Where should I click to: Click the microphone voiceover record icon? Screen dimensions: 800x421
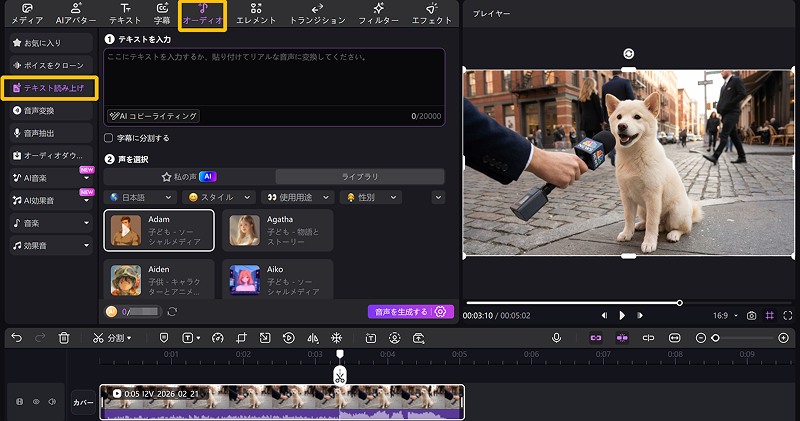click(x=556, y=338)
